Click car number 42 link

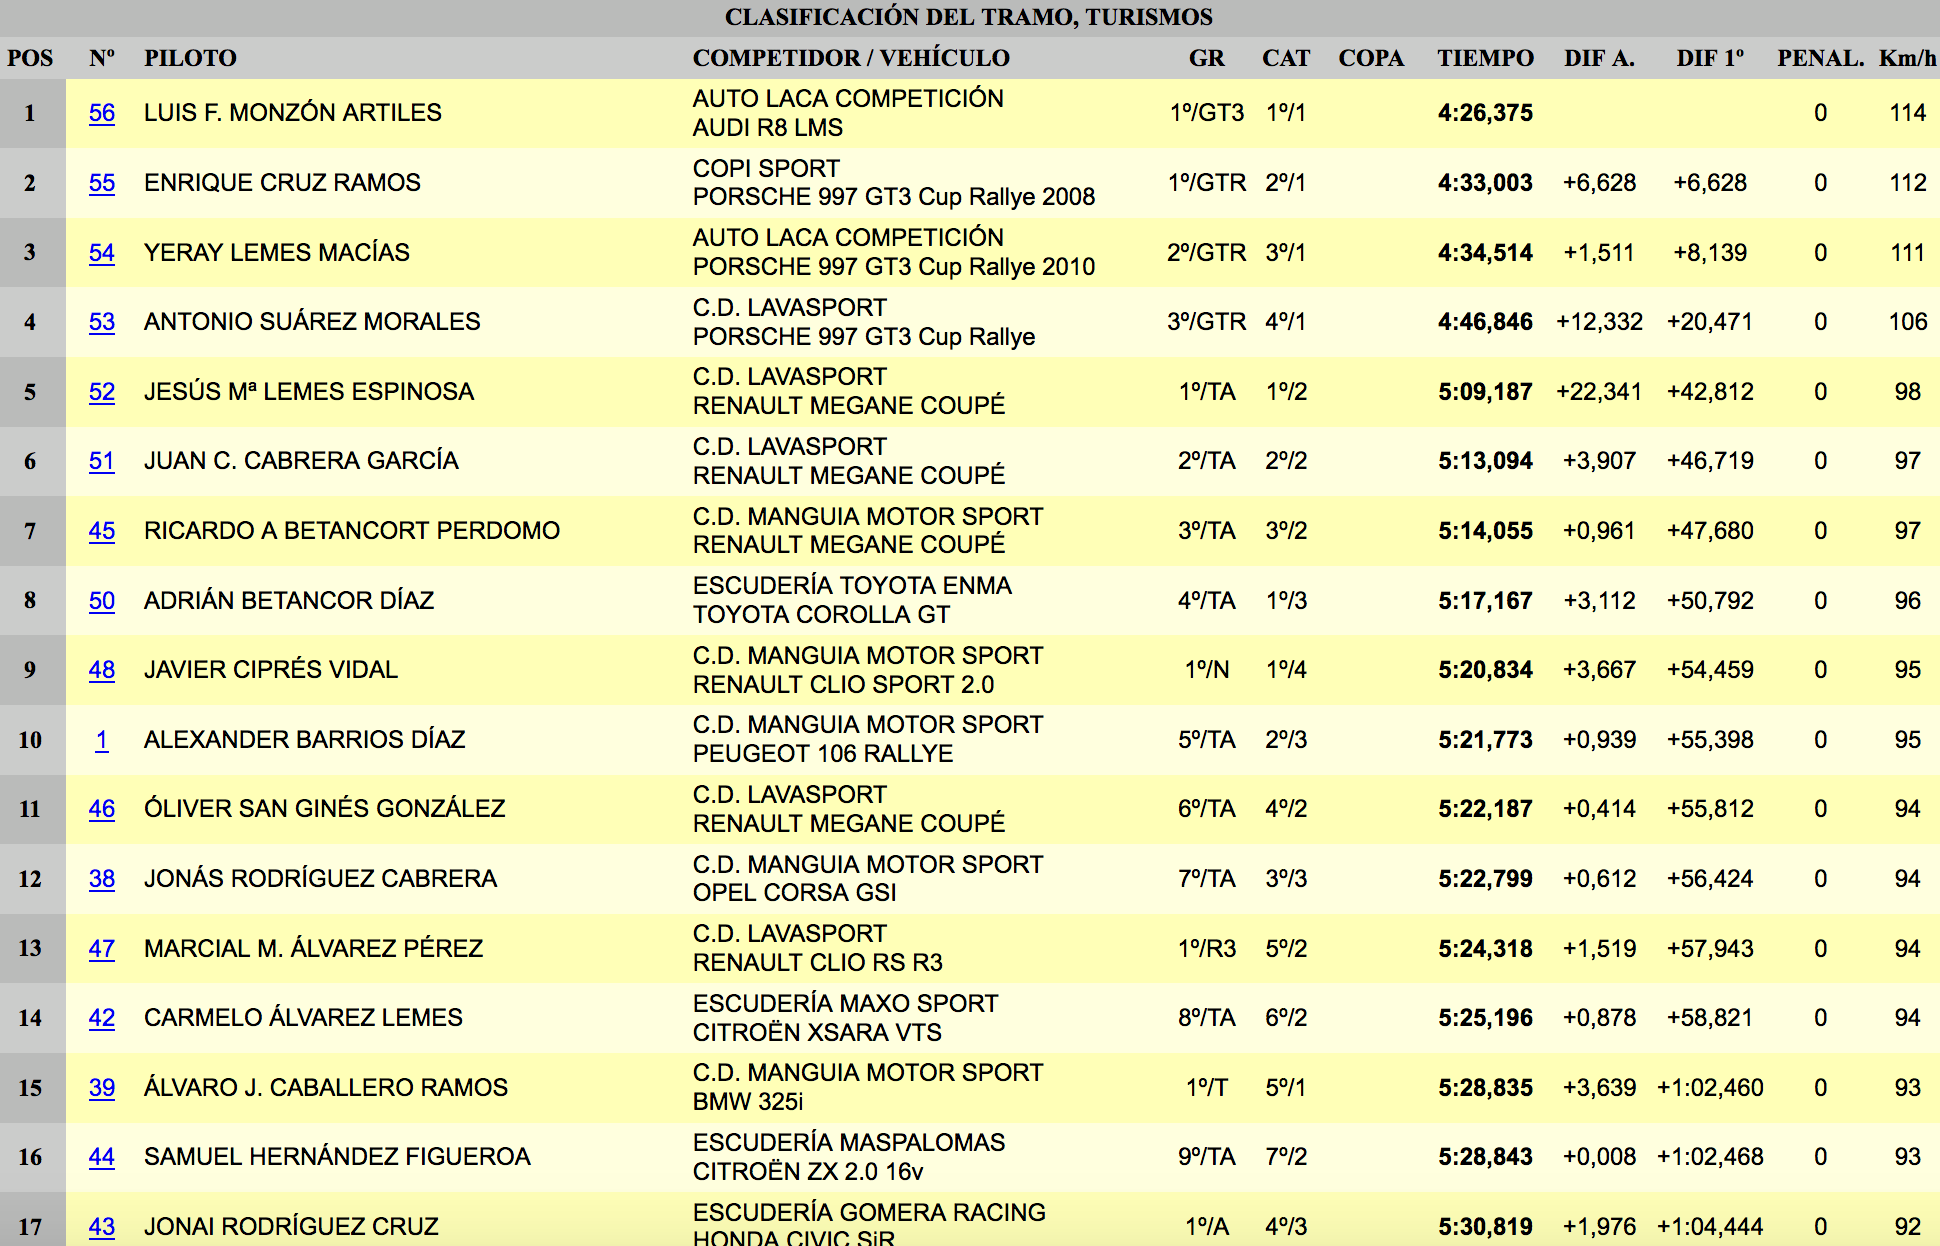pos(101,1018)
